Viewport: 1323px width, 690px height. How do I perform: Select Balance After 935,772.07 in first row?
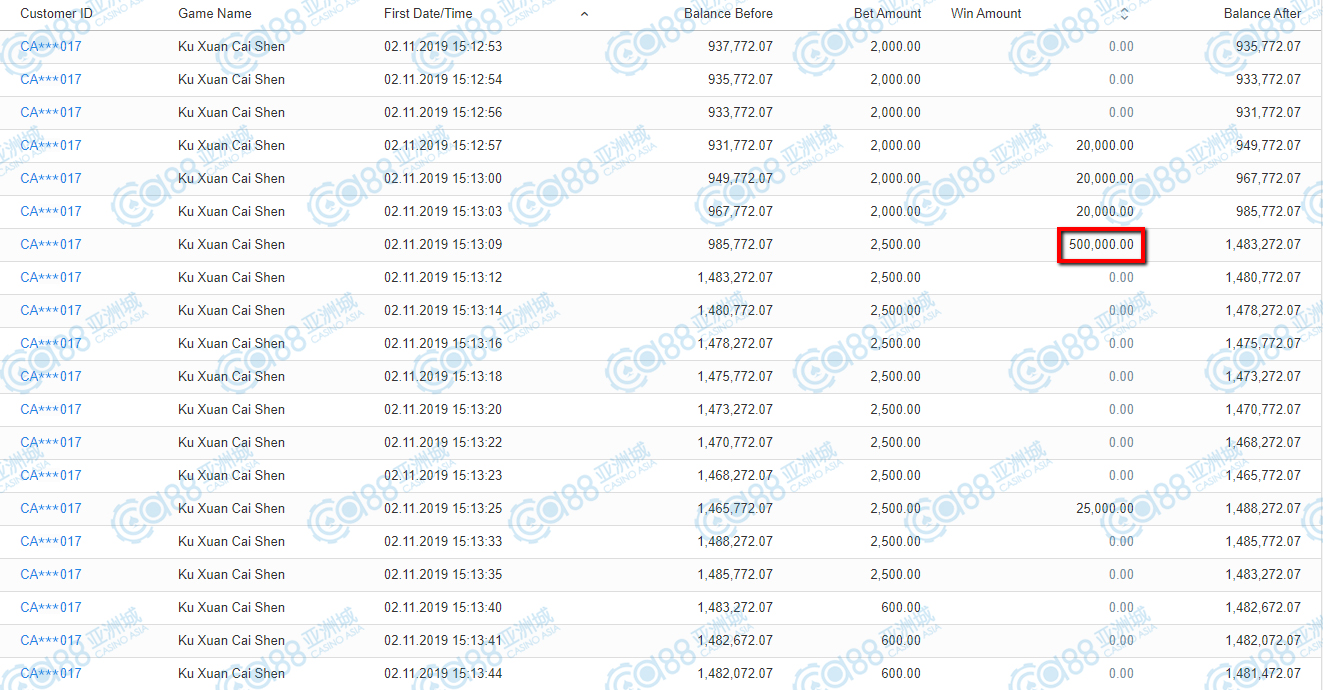(1269, 46)
